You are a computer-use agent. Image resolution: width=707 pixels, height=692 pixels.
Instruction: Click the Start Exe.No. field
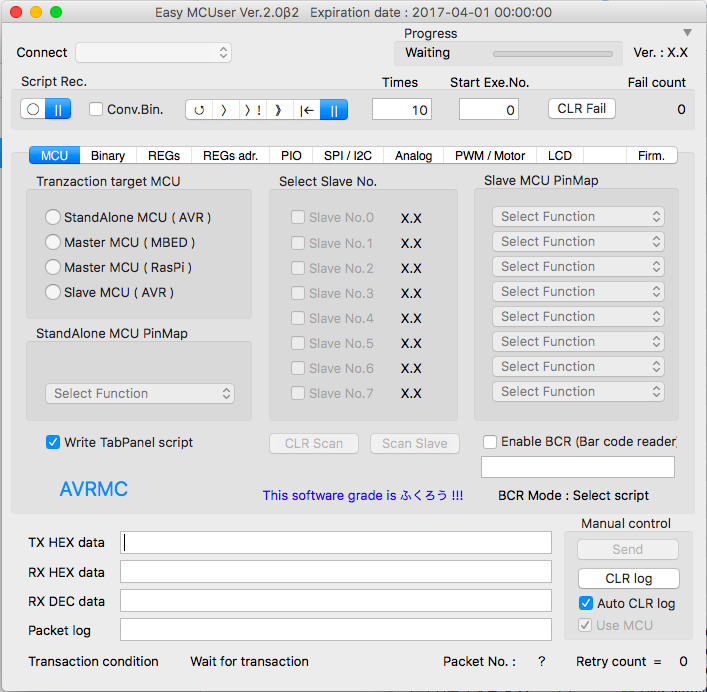(x=489, y=110)
